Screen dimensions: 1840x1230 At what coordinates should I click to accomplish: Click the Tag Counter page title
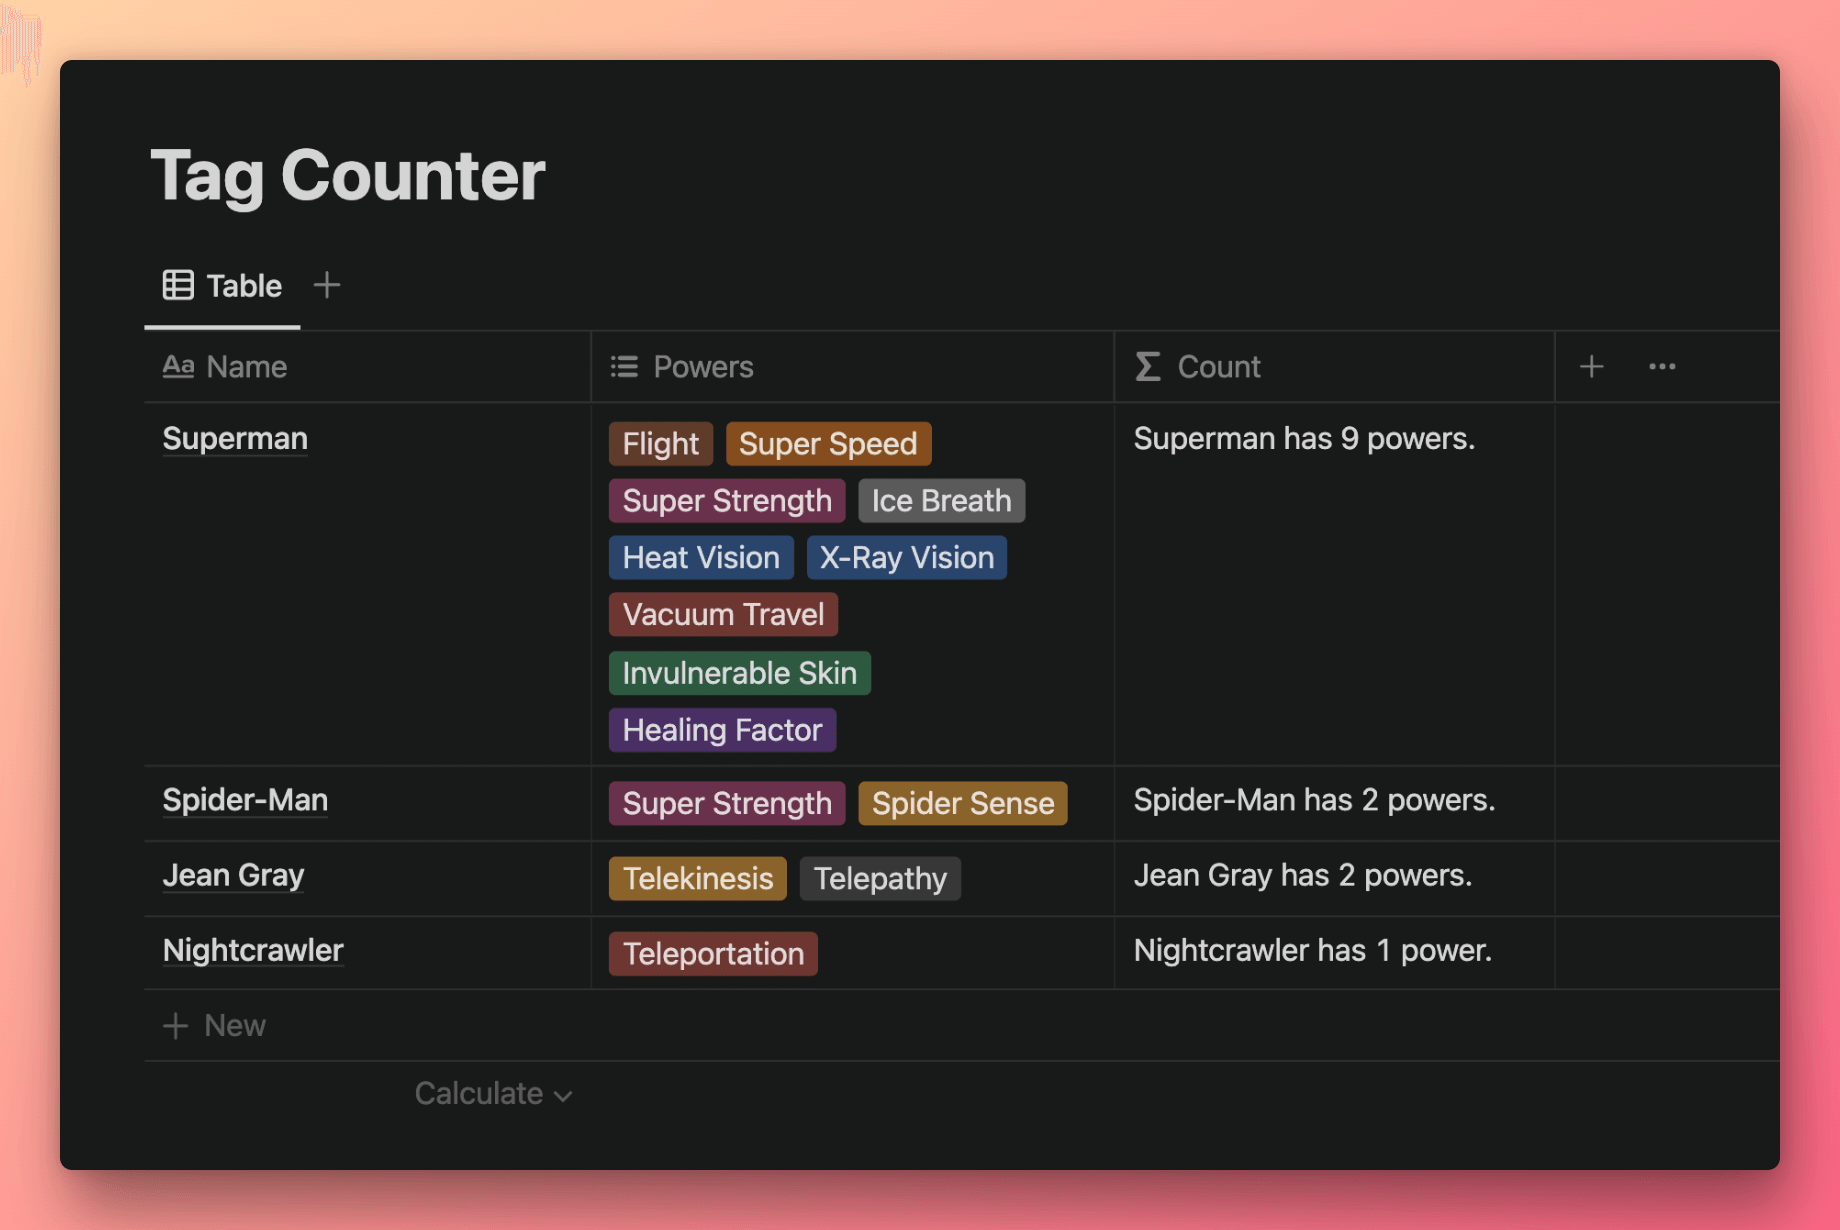[x=348, y=176]
